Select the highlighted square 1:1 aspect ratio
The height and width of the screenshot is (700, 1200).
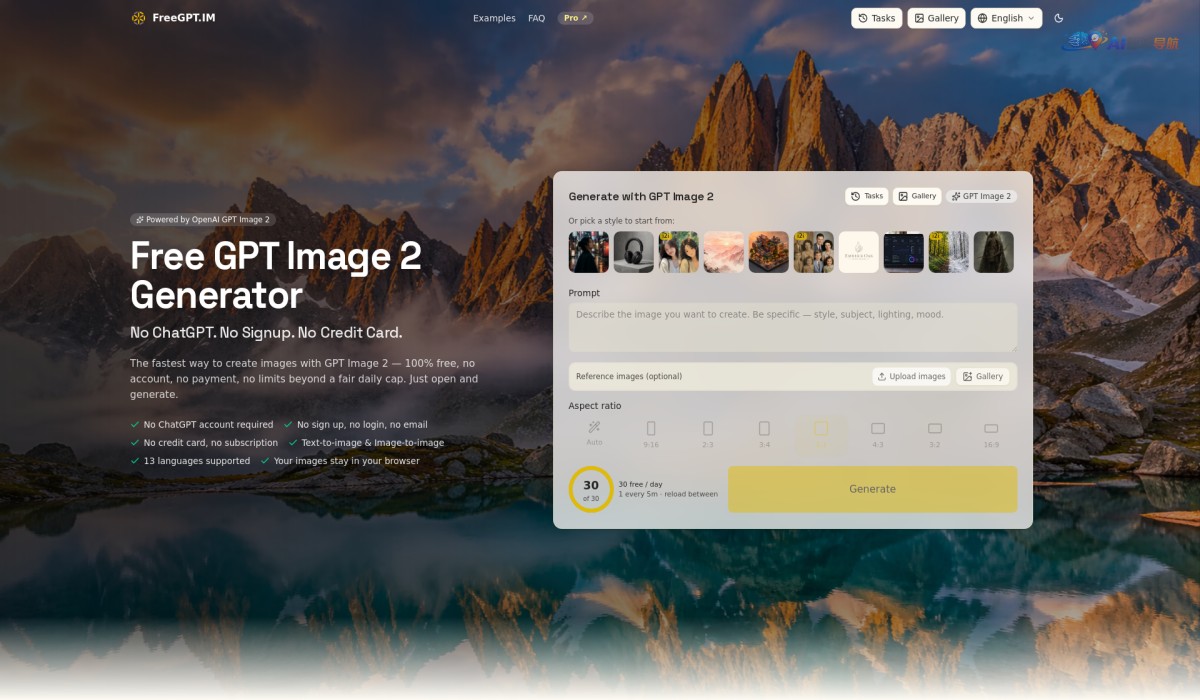tap(821, 433)
